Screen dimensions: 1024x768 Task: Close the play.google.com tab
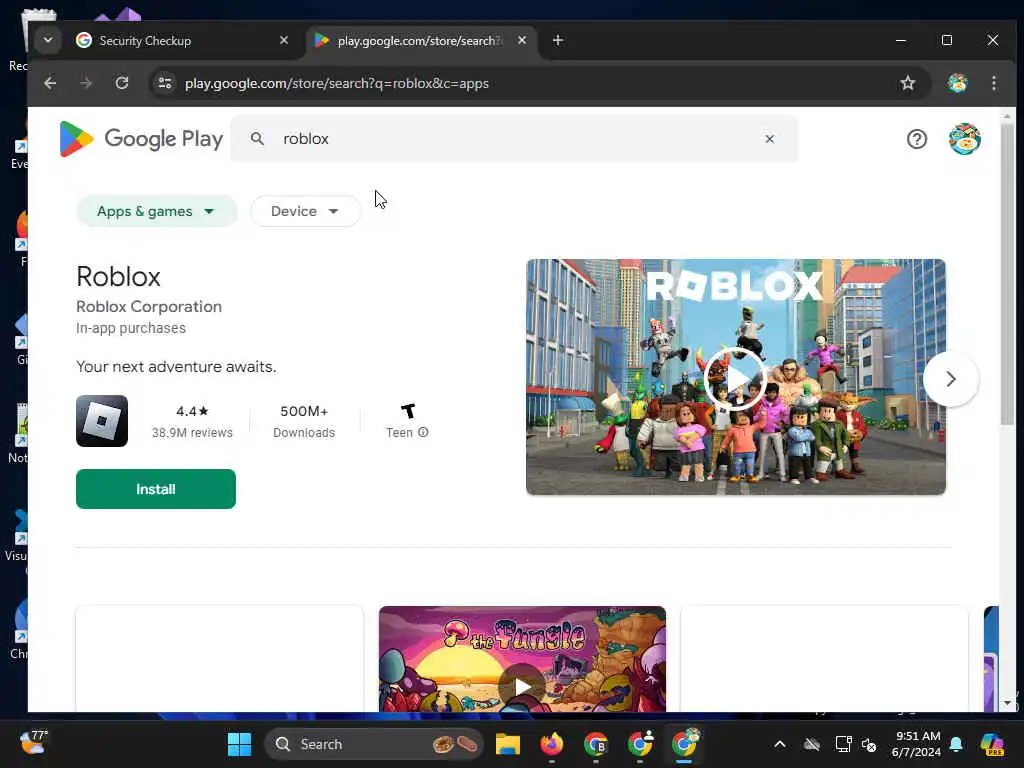point(522,40)
